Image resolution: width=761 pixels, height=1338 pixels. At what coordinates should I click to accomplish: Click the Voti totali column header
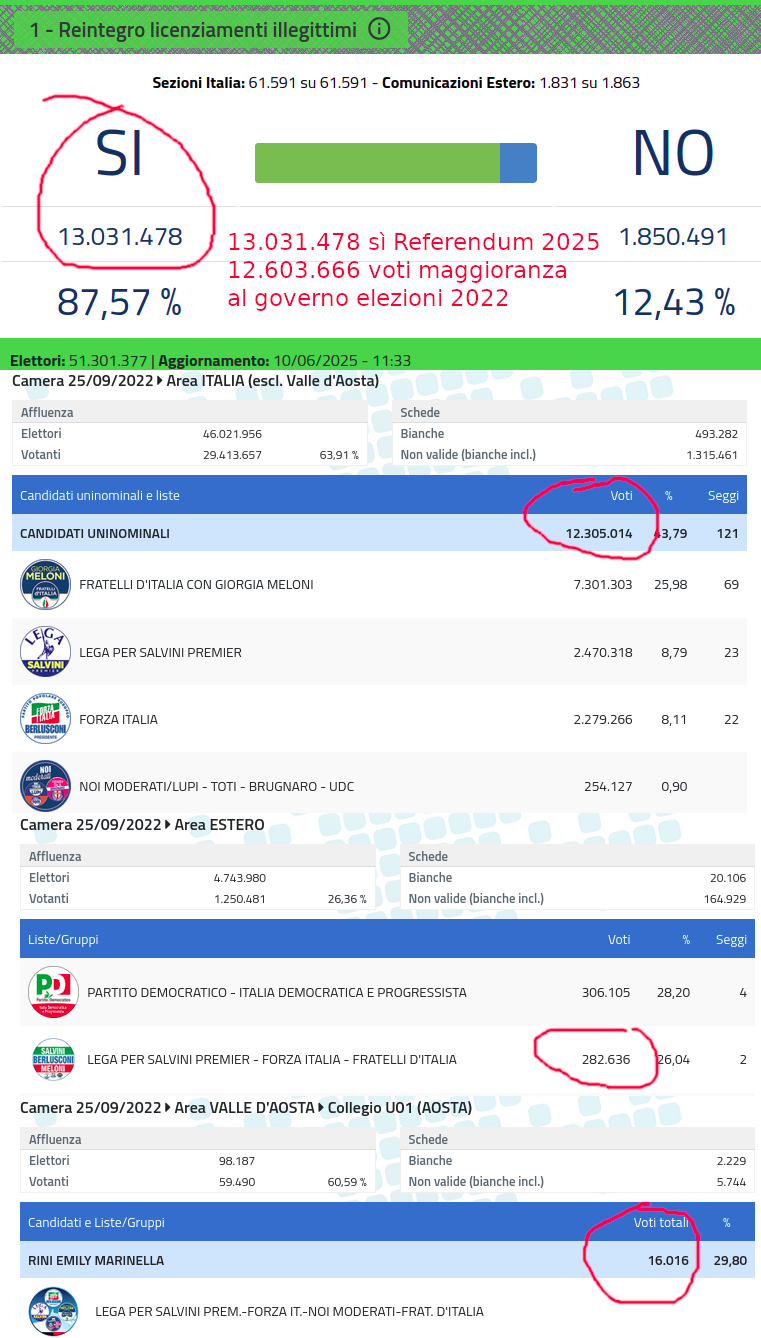(x=661, y=1222)
